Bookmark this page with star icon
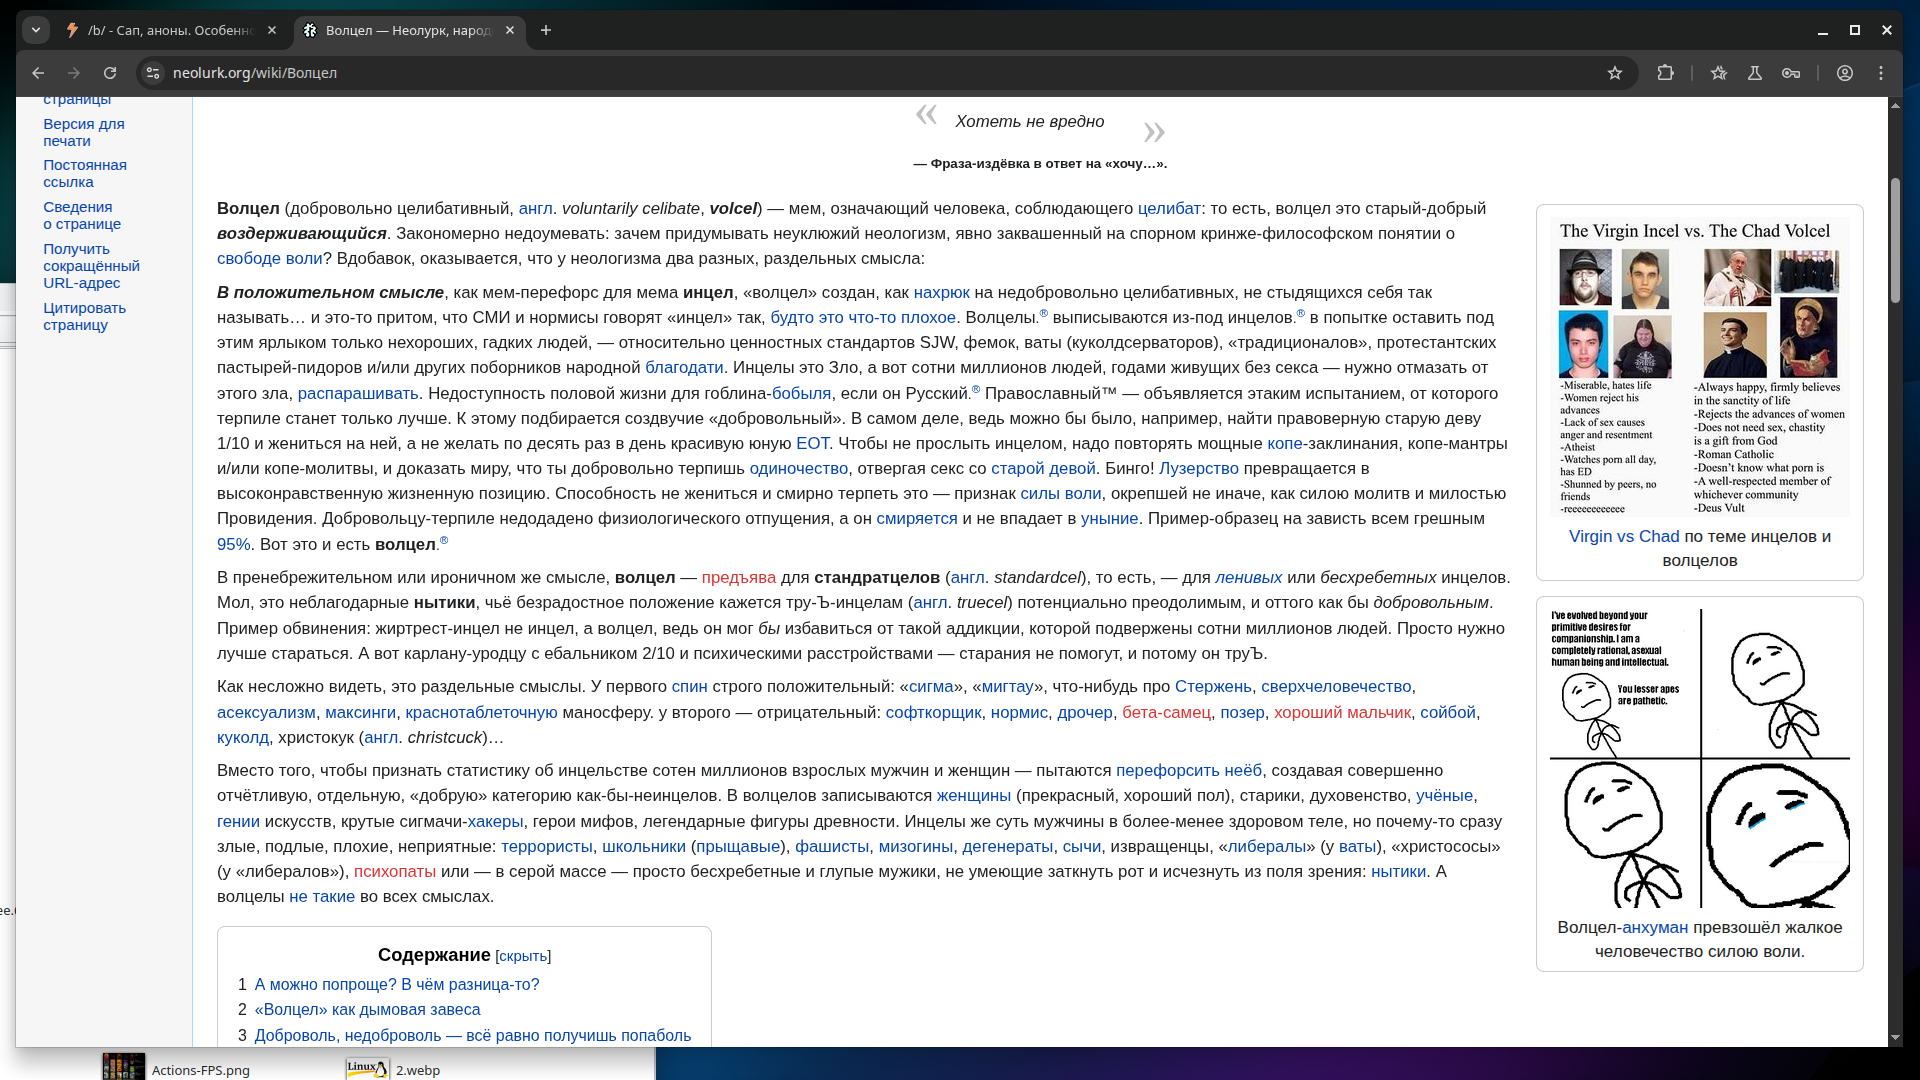The image size is (1920, 1080). click(x=1614, y=73)
